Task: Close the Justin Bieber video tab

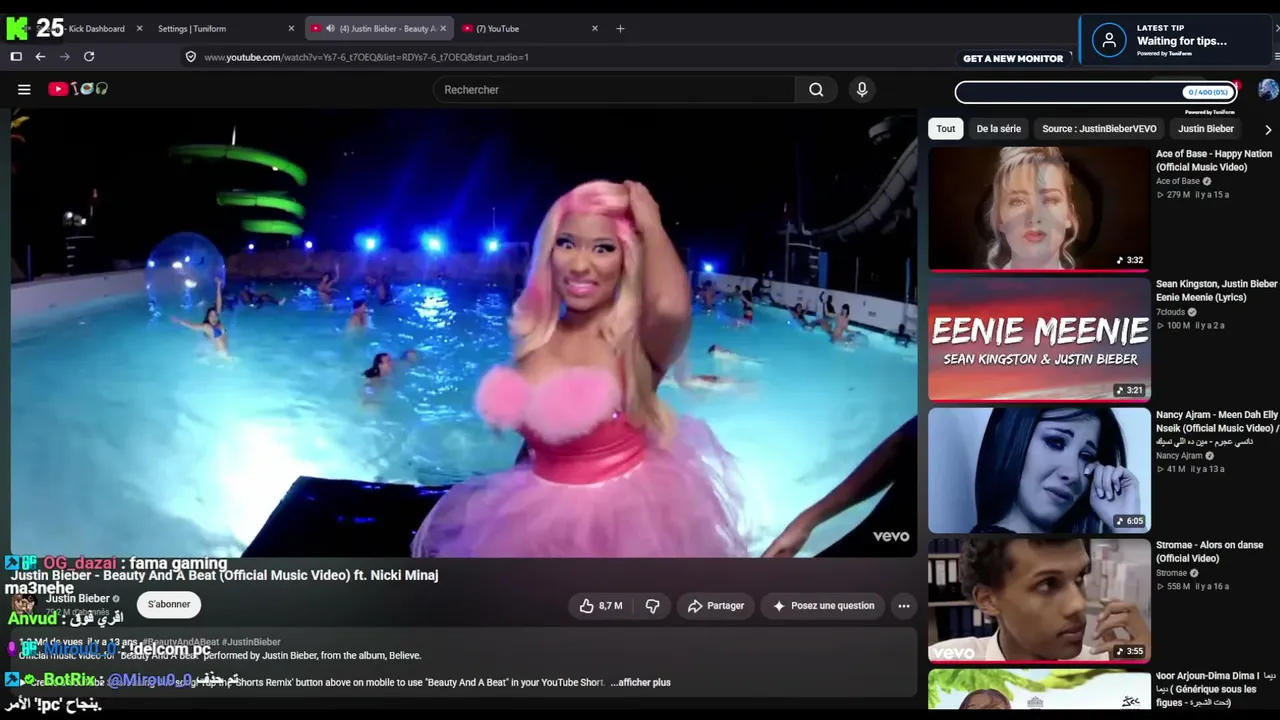Action: [x=443, y=28]
